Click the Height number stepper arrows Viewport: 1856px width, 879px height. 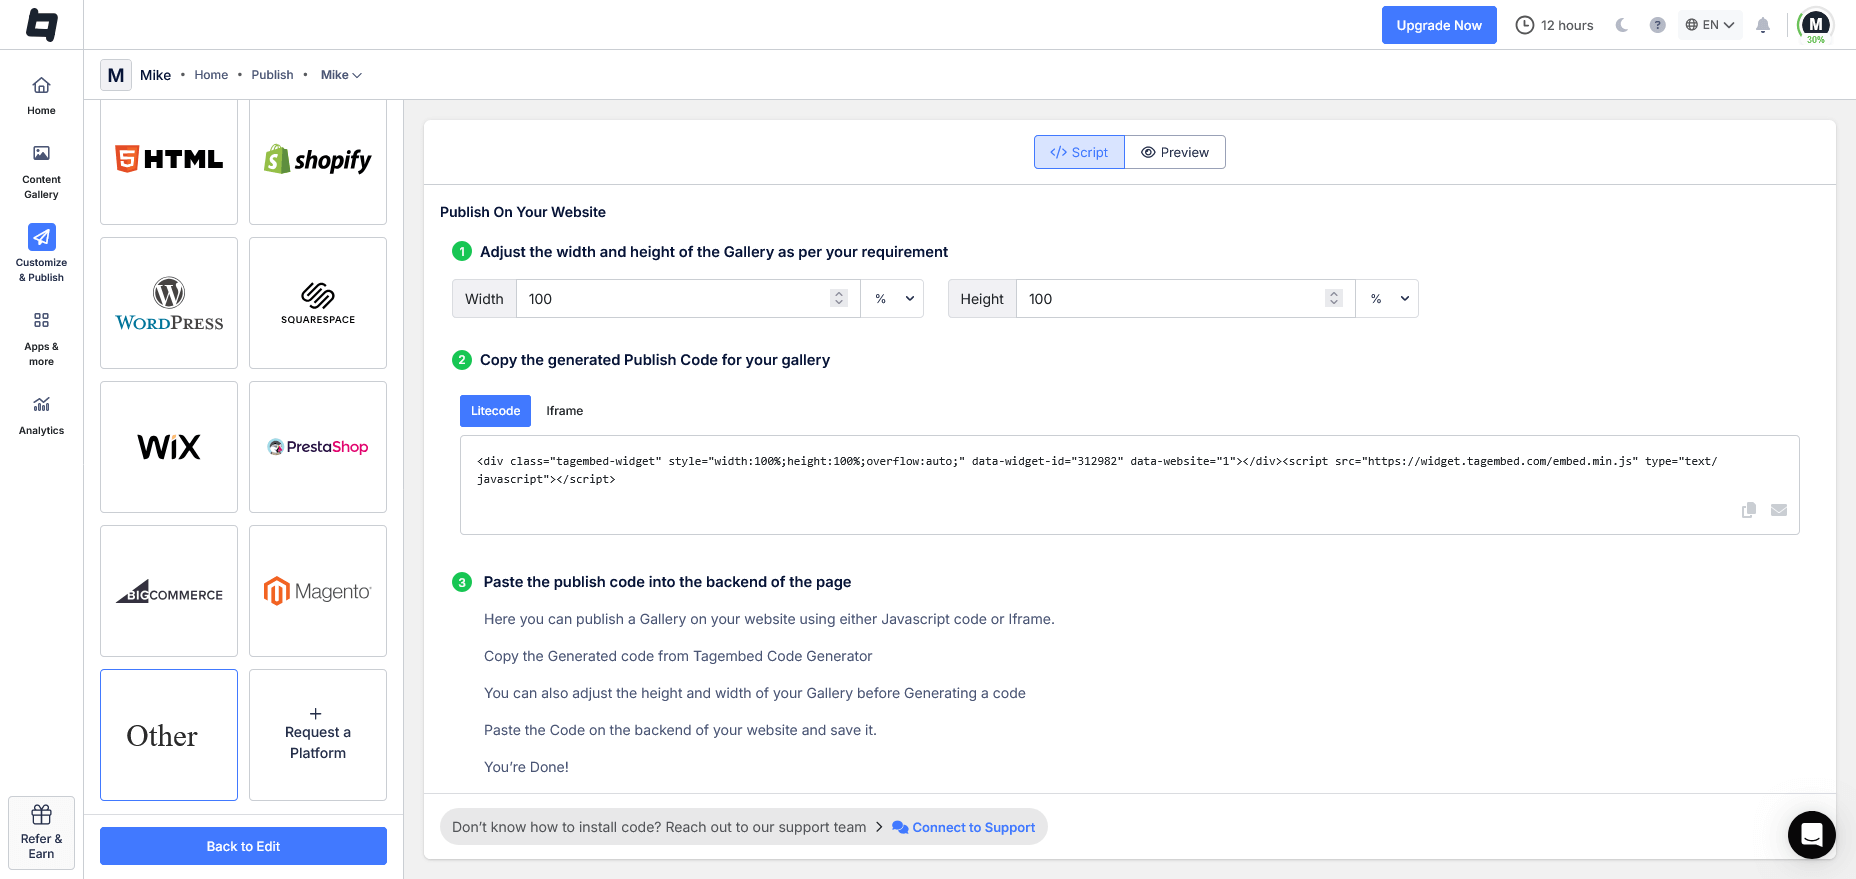[x=1333, y=299]
